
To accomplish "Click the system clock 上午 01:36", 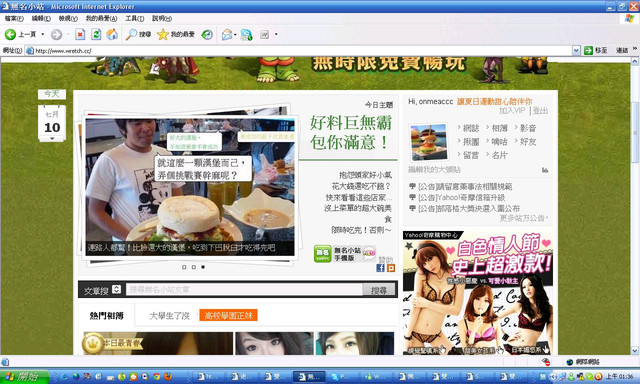I will [619, 376].
